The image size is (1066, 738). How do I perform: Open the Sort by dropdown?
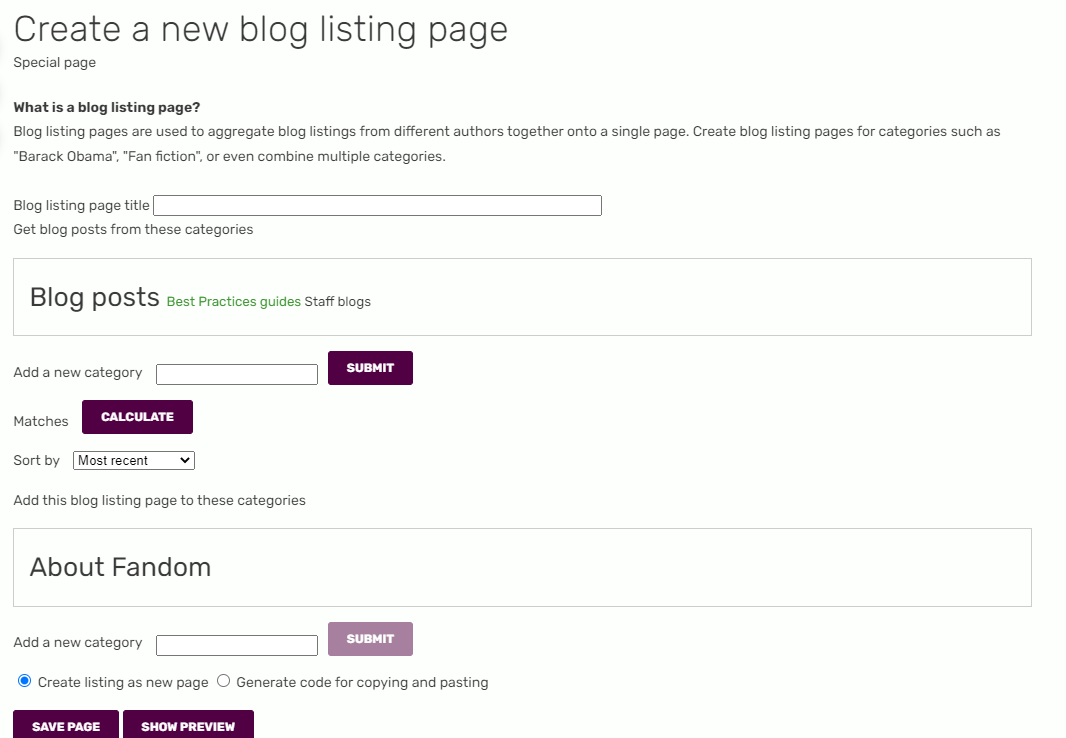(134, 461)
